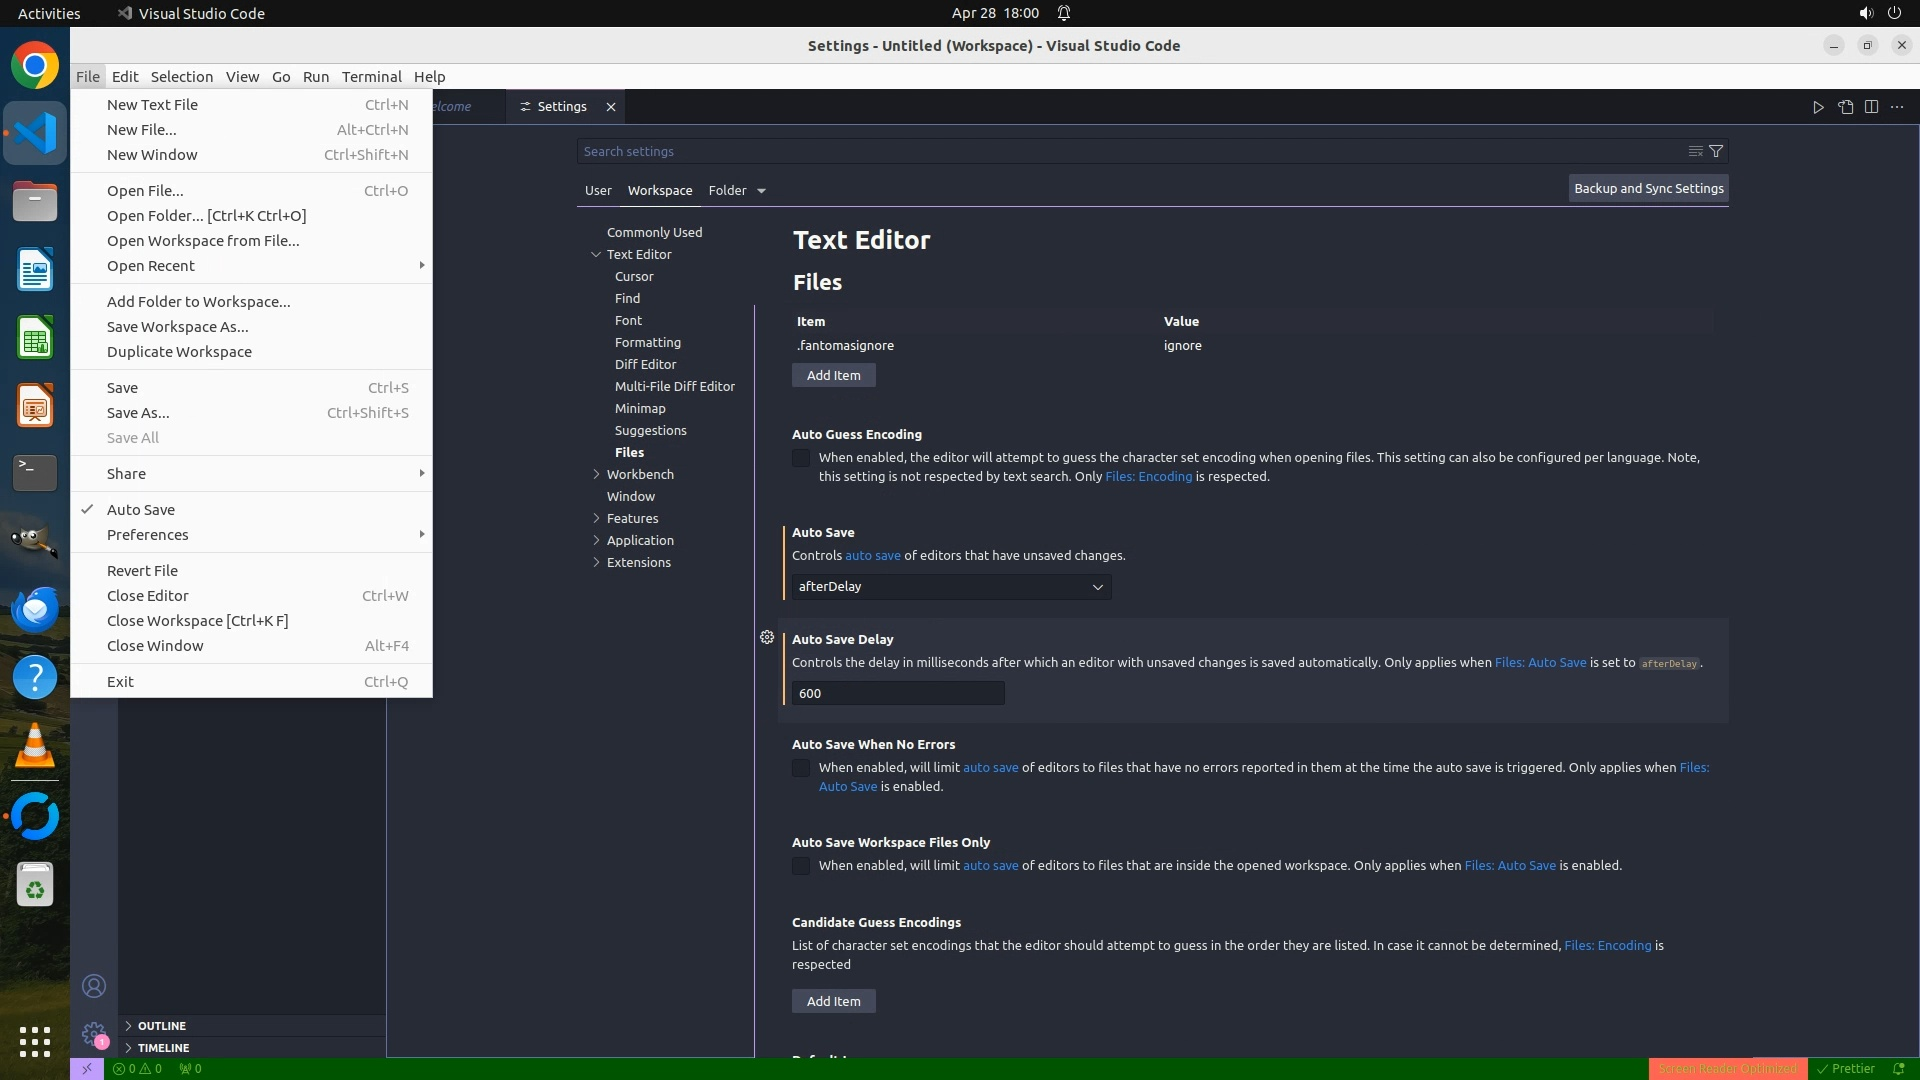Click Backup and Sync Settings button
The image size is (1920, 1080).
1648,189
